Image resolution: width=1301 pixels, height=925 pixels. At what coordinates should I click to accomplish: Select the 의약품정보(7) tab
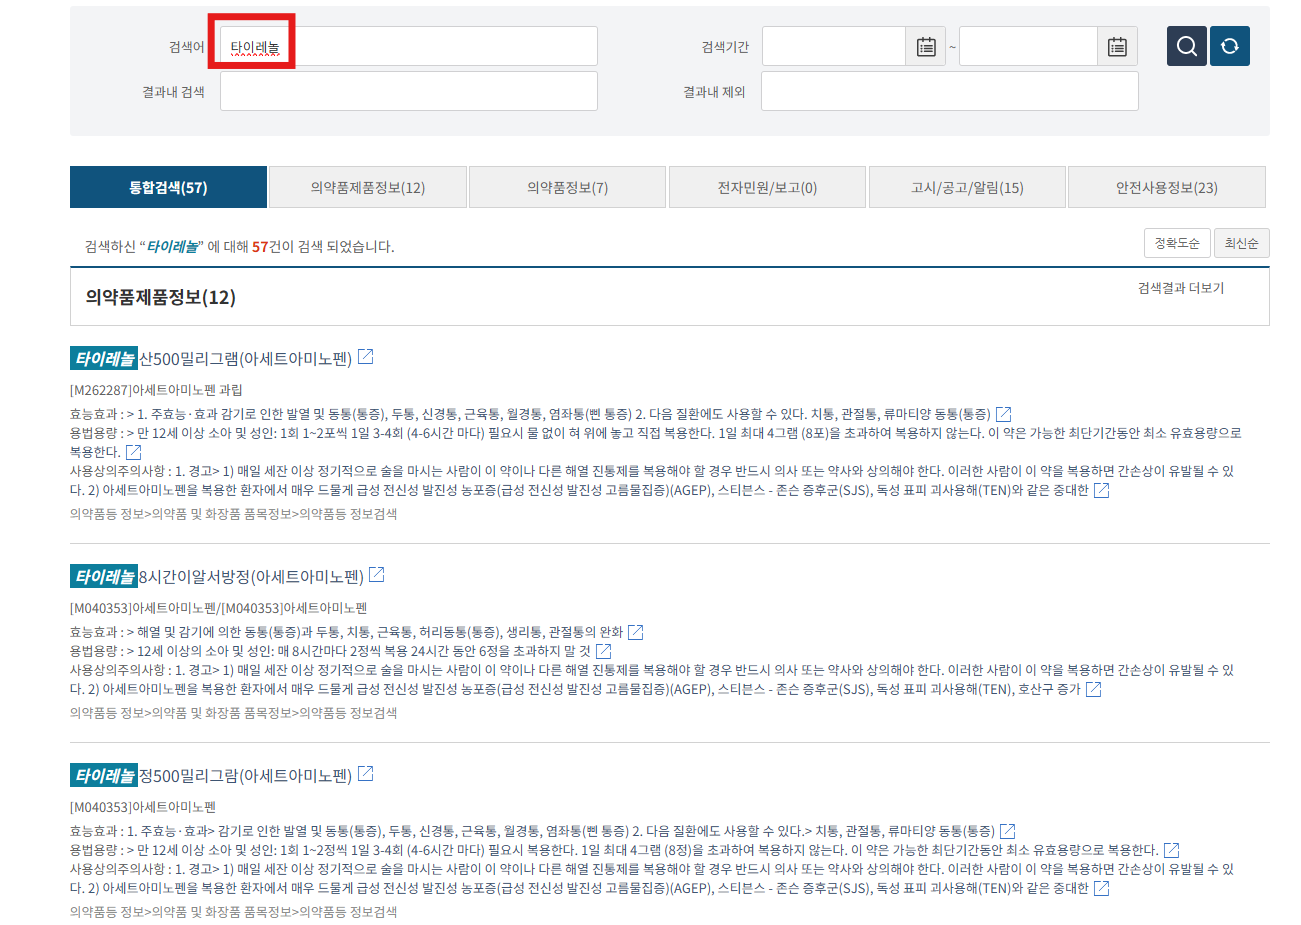click(567, 187)
